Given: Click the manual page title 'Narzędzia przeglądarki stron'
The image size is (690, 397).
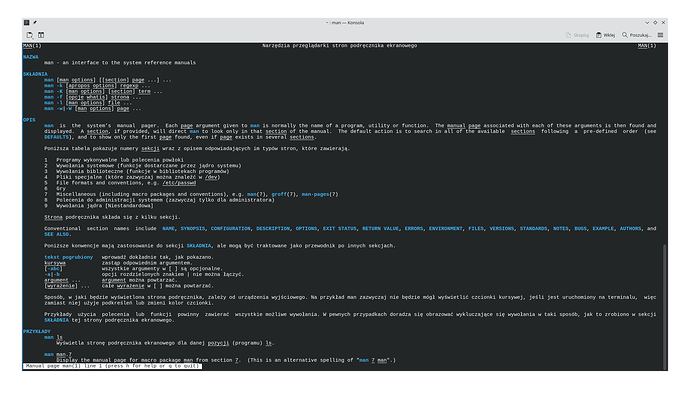Looking at the screenshot, I should coord(339,46).
